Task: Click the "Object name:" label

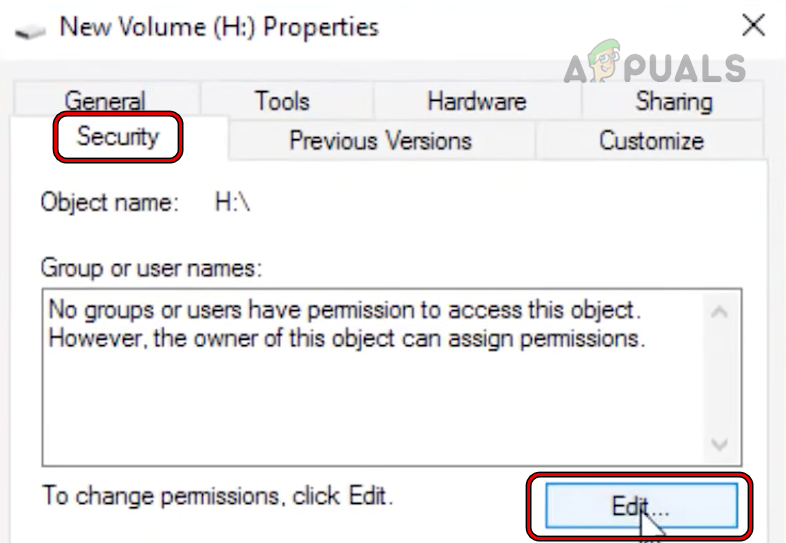Action: [x=109, y=202]
